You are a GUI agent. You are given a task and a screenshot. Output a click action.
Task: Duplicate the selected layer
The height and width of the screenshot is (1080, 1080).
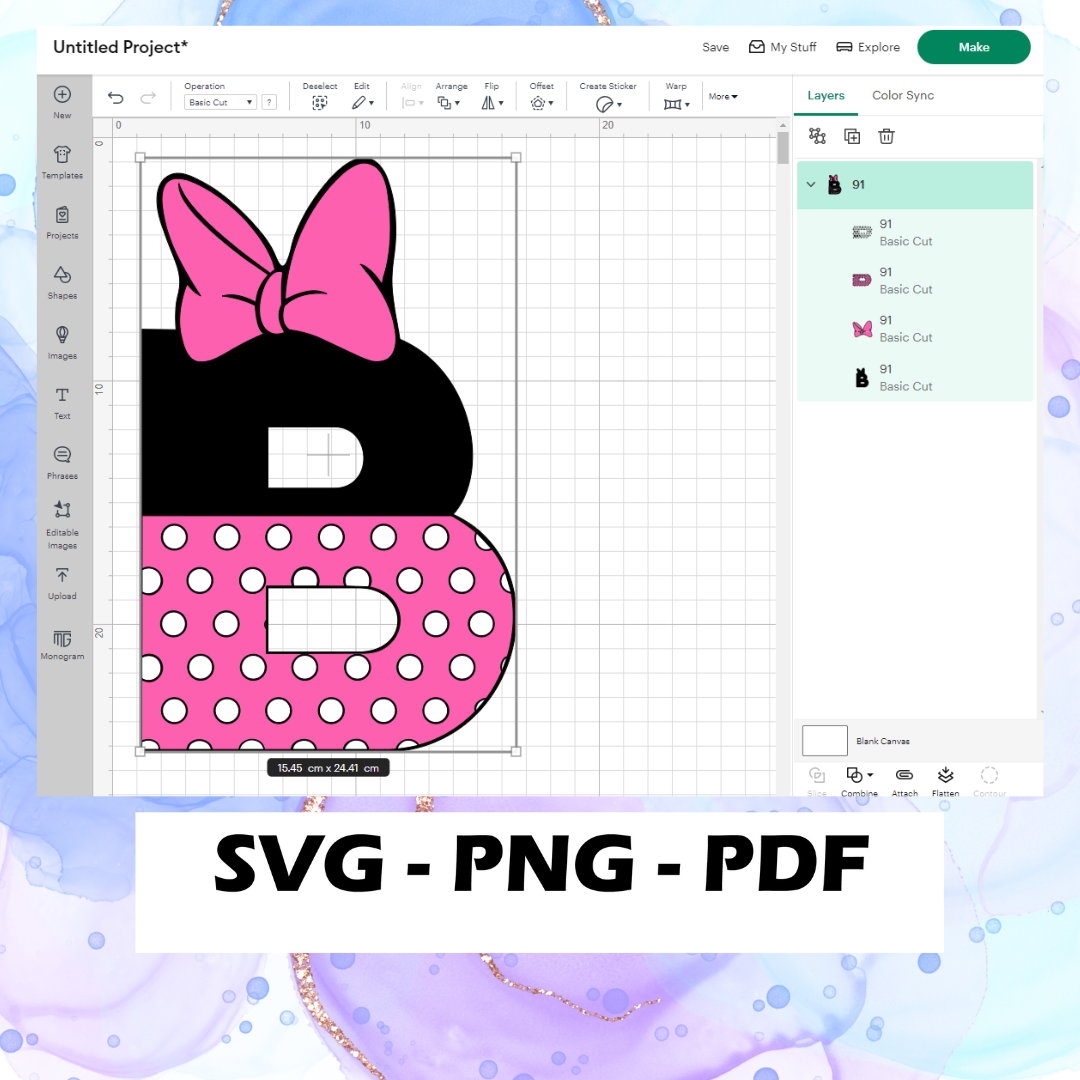pyautogui.click(x=852, y=136)
